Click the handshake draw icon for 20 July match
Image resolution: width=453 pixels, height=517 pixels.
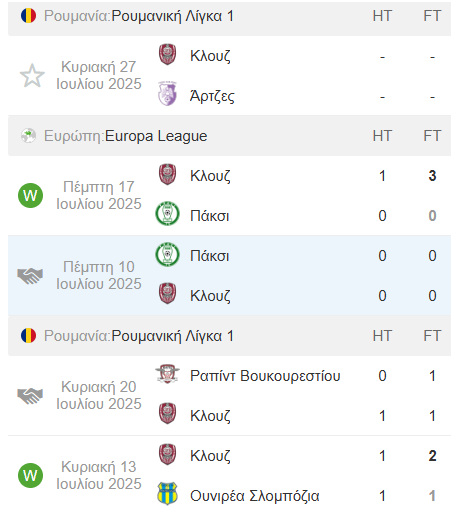coord(30,396)
